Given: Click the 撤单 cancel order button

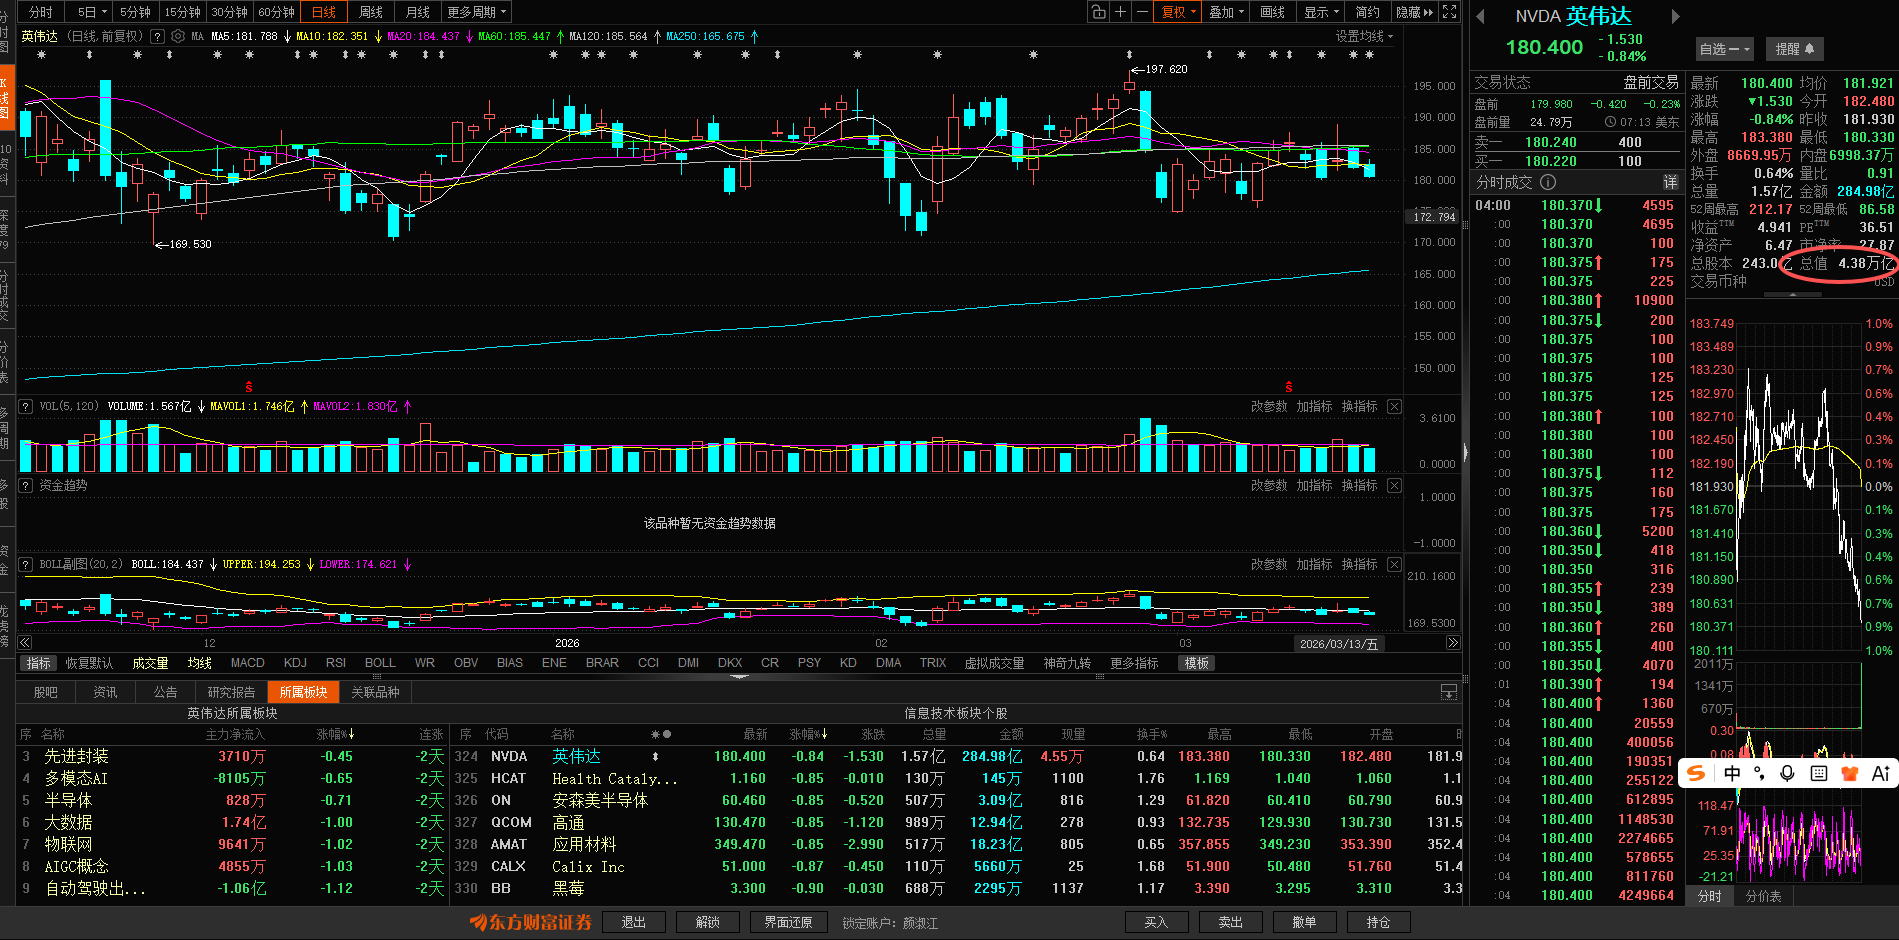Looking at the screenshot, I should [x=1304, y=922].
